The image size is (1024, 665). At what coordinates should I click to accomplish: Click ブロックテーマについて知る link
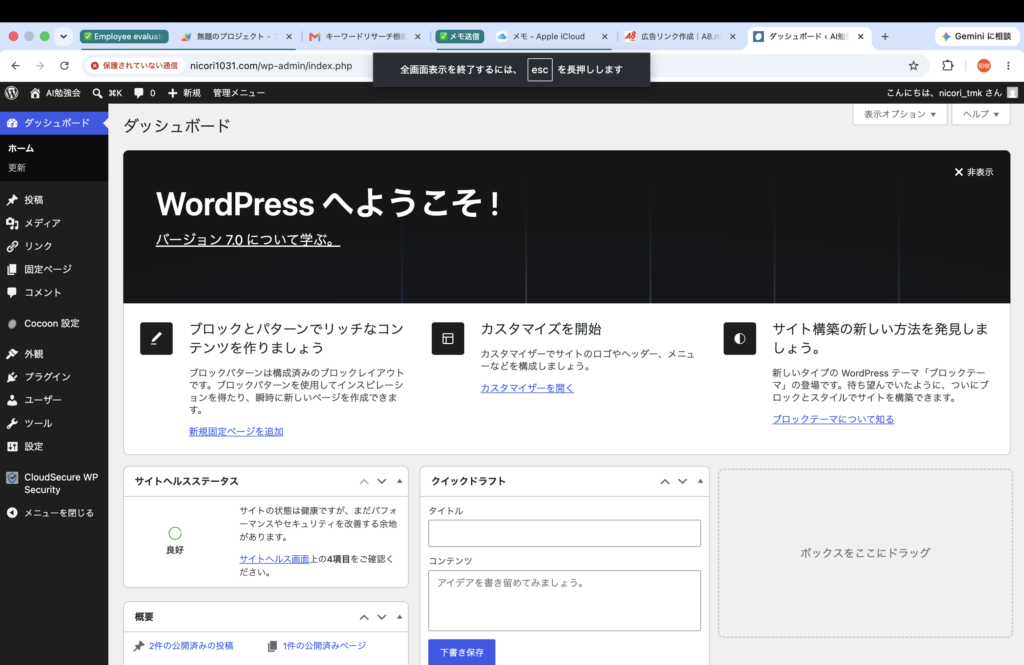coord(833,419)
